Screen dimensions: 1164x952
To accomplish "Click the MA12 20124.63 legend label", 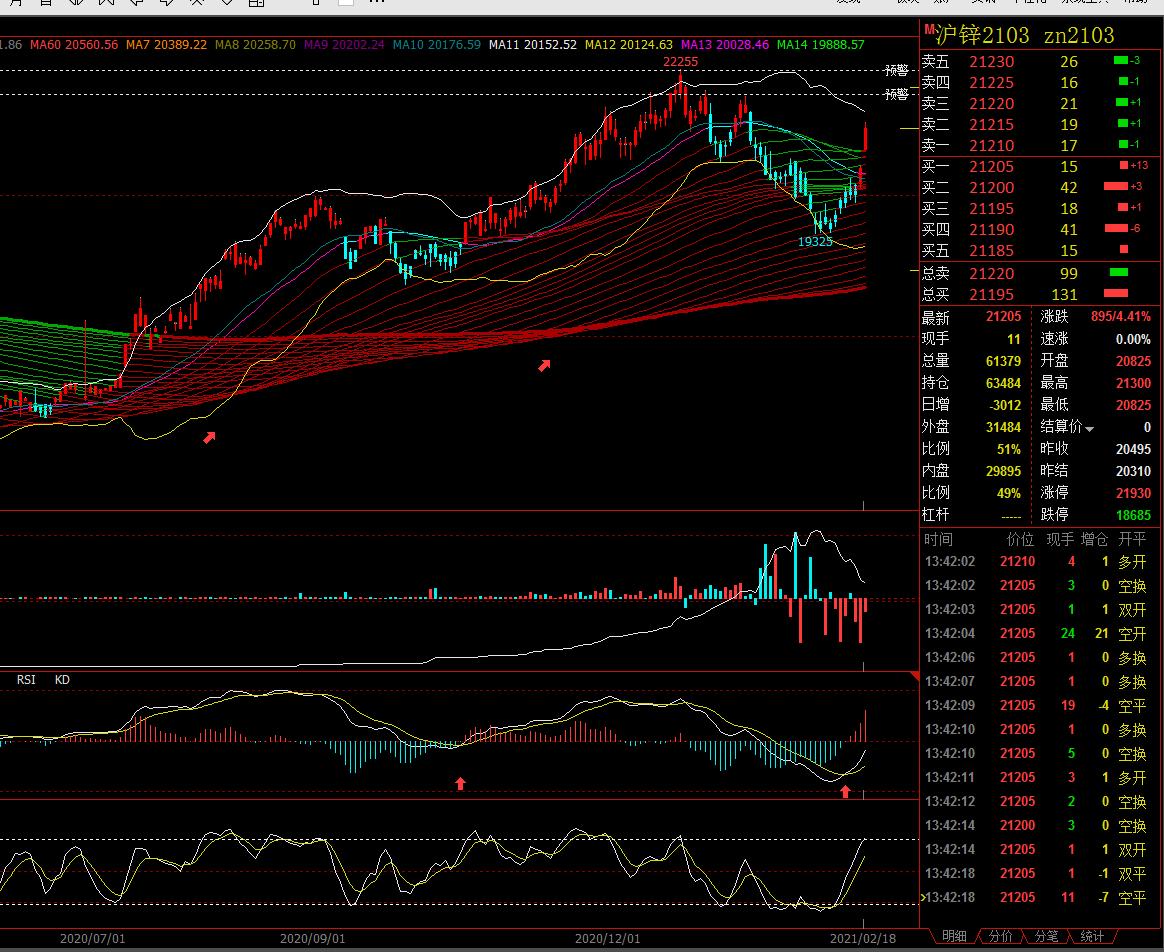I will (x=629, y=45).
